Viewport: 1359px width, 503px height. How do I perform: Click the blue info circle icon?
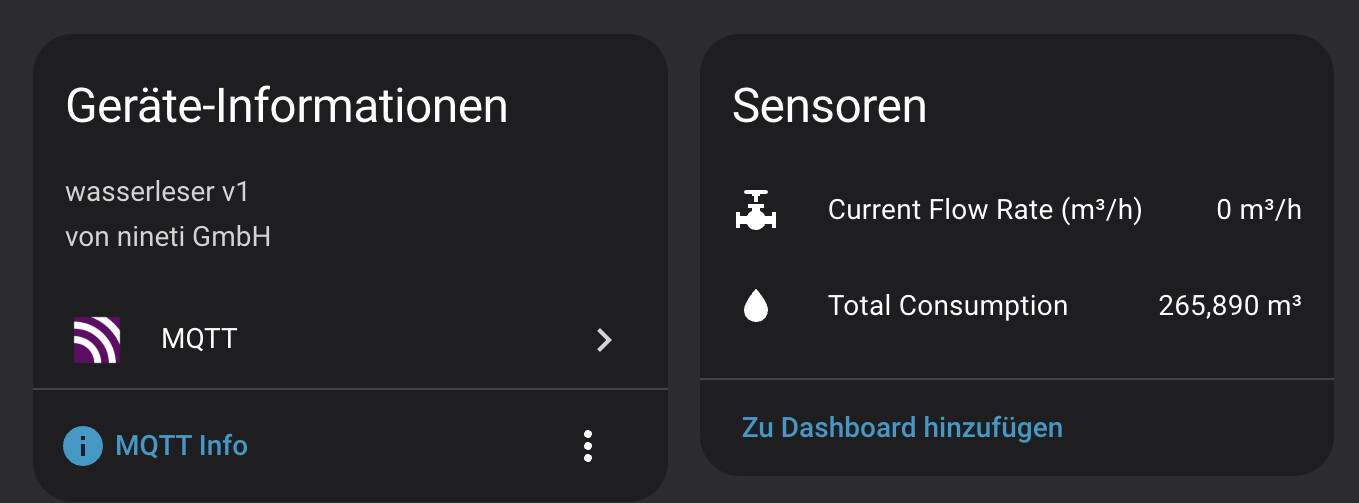coord(83,446)
